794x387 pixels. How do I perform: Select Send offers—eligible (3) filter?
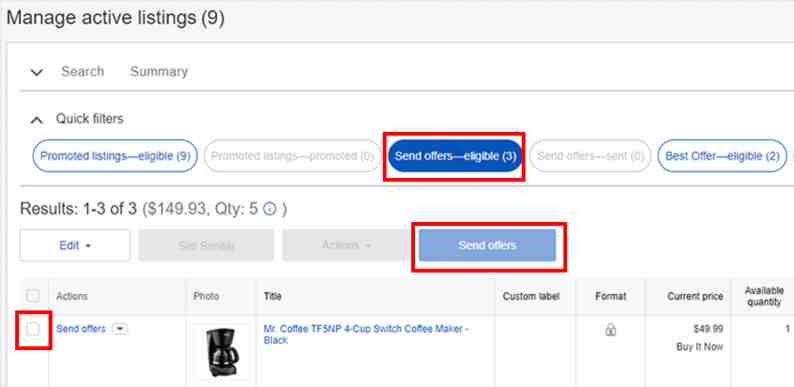455,156
